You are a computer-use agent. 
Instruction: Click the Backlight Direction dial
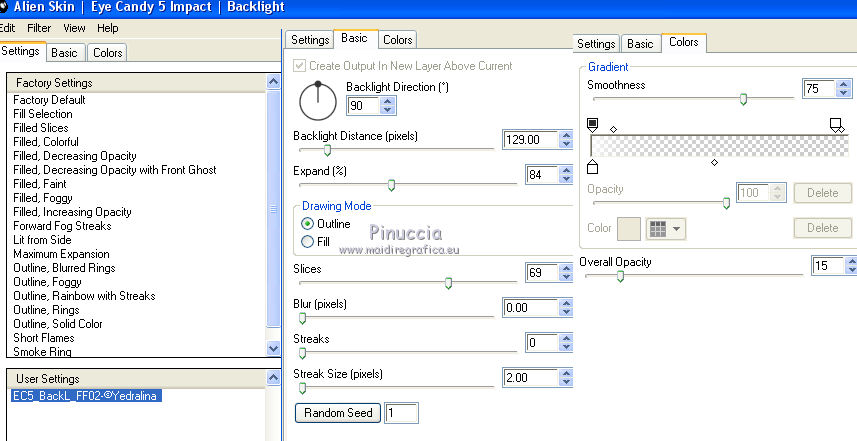[318, 101]
